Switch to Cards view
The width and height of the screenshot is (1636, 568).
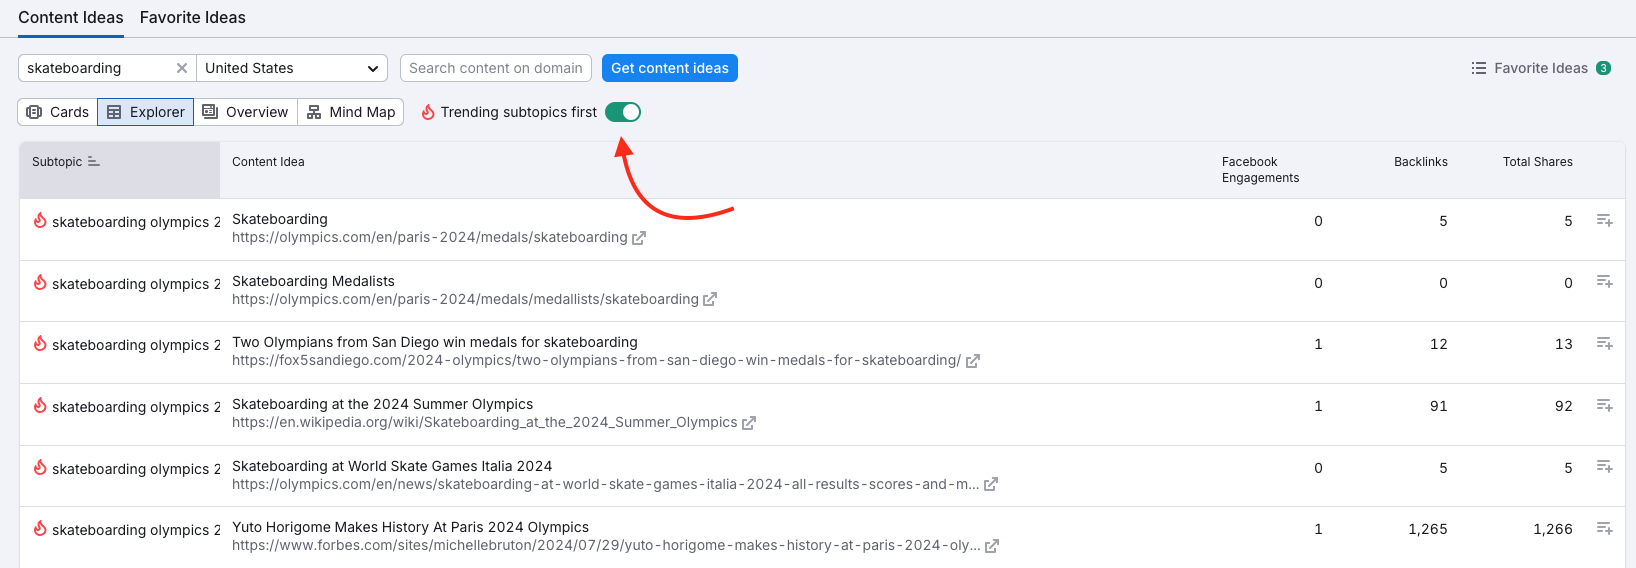[58, 112]
